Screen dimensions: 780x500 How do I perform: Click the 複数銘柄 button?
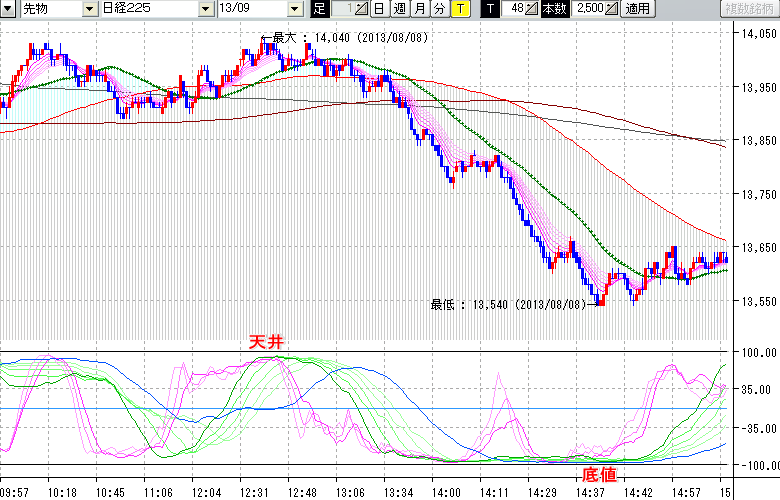coord(749,9)
